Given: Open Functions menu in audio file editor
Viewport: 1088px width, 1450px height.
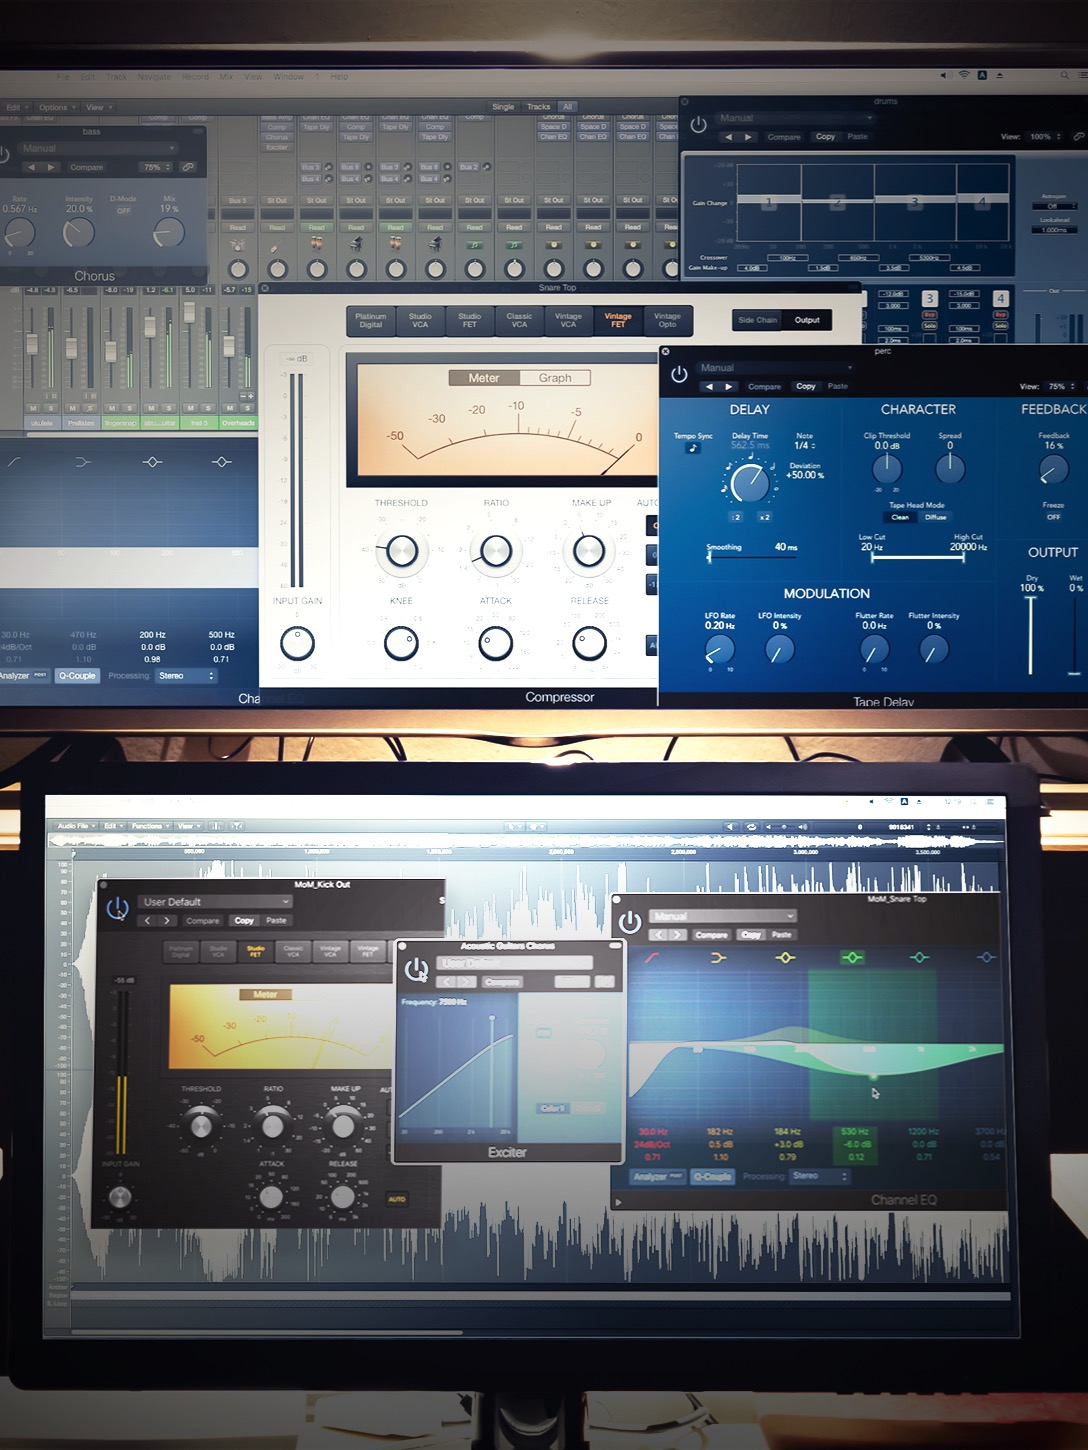Looking at the screenshot, I should pyautogui.click(x=150, y=826).
